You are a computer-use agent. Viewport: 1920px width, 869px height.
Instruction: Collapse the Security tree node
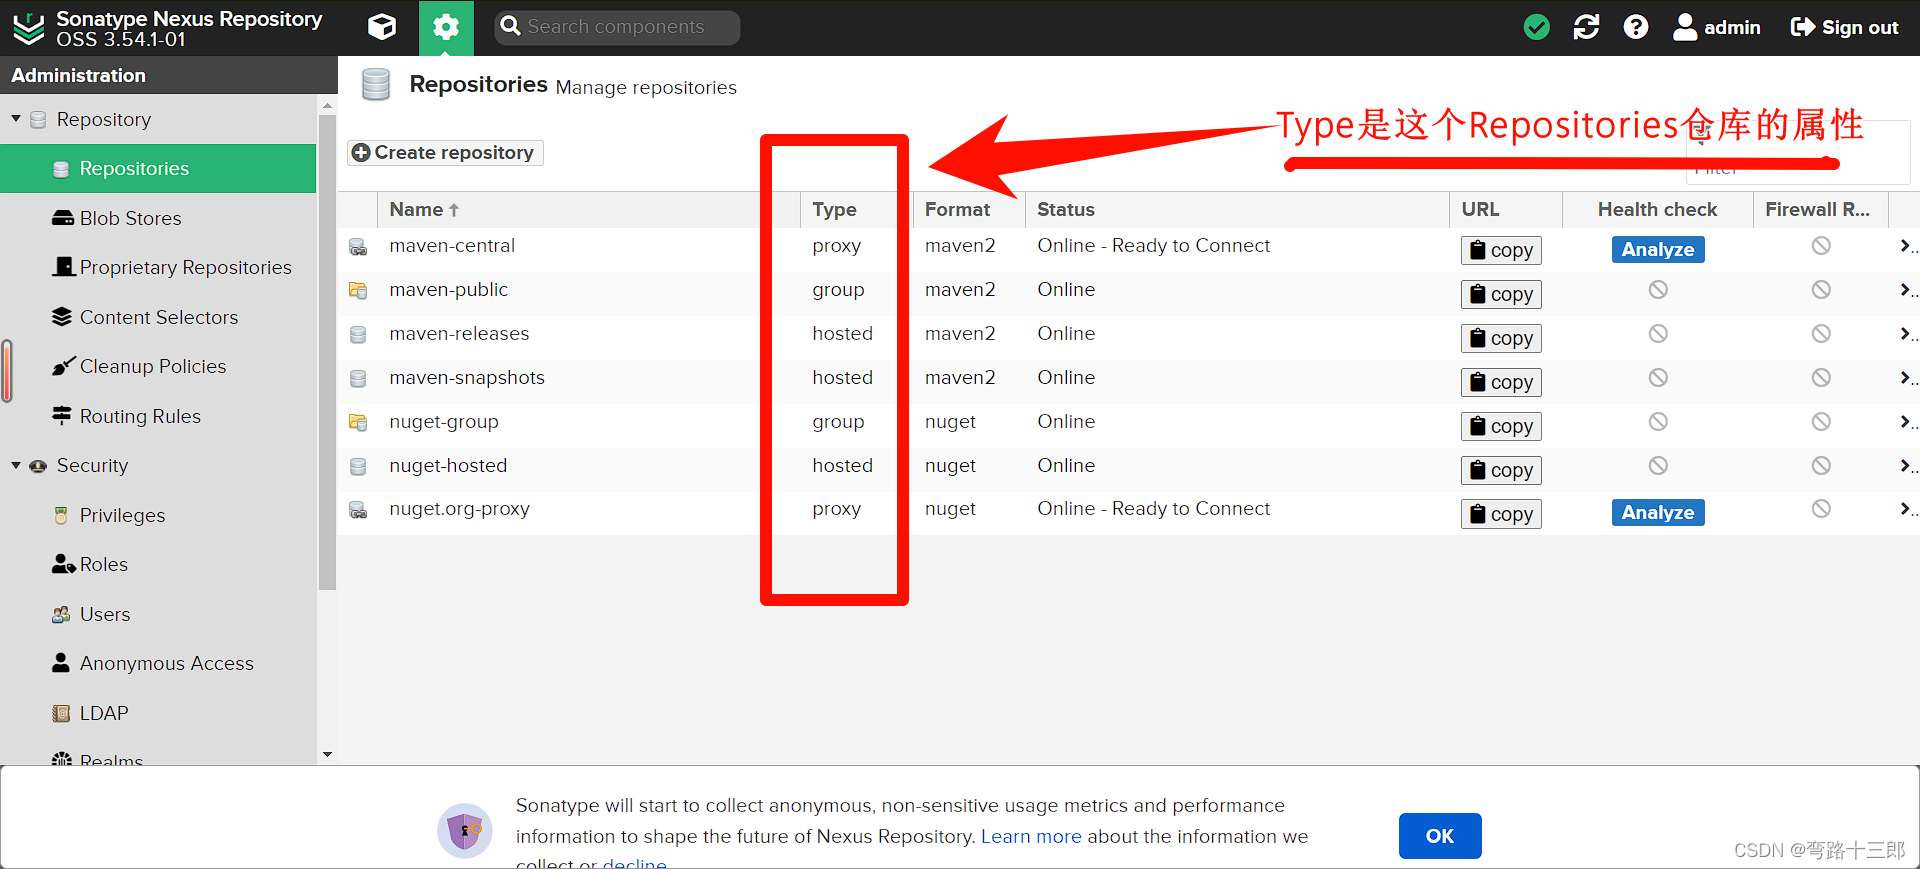click(x=16, y=465)
